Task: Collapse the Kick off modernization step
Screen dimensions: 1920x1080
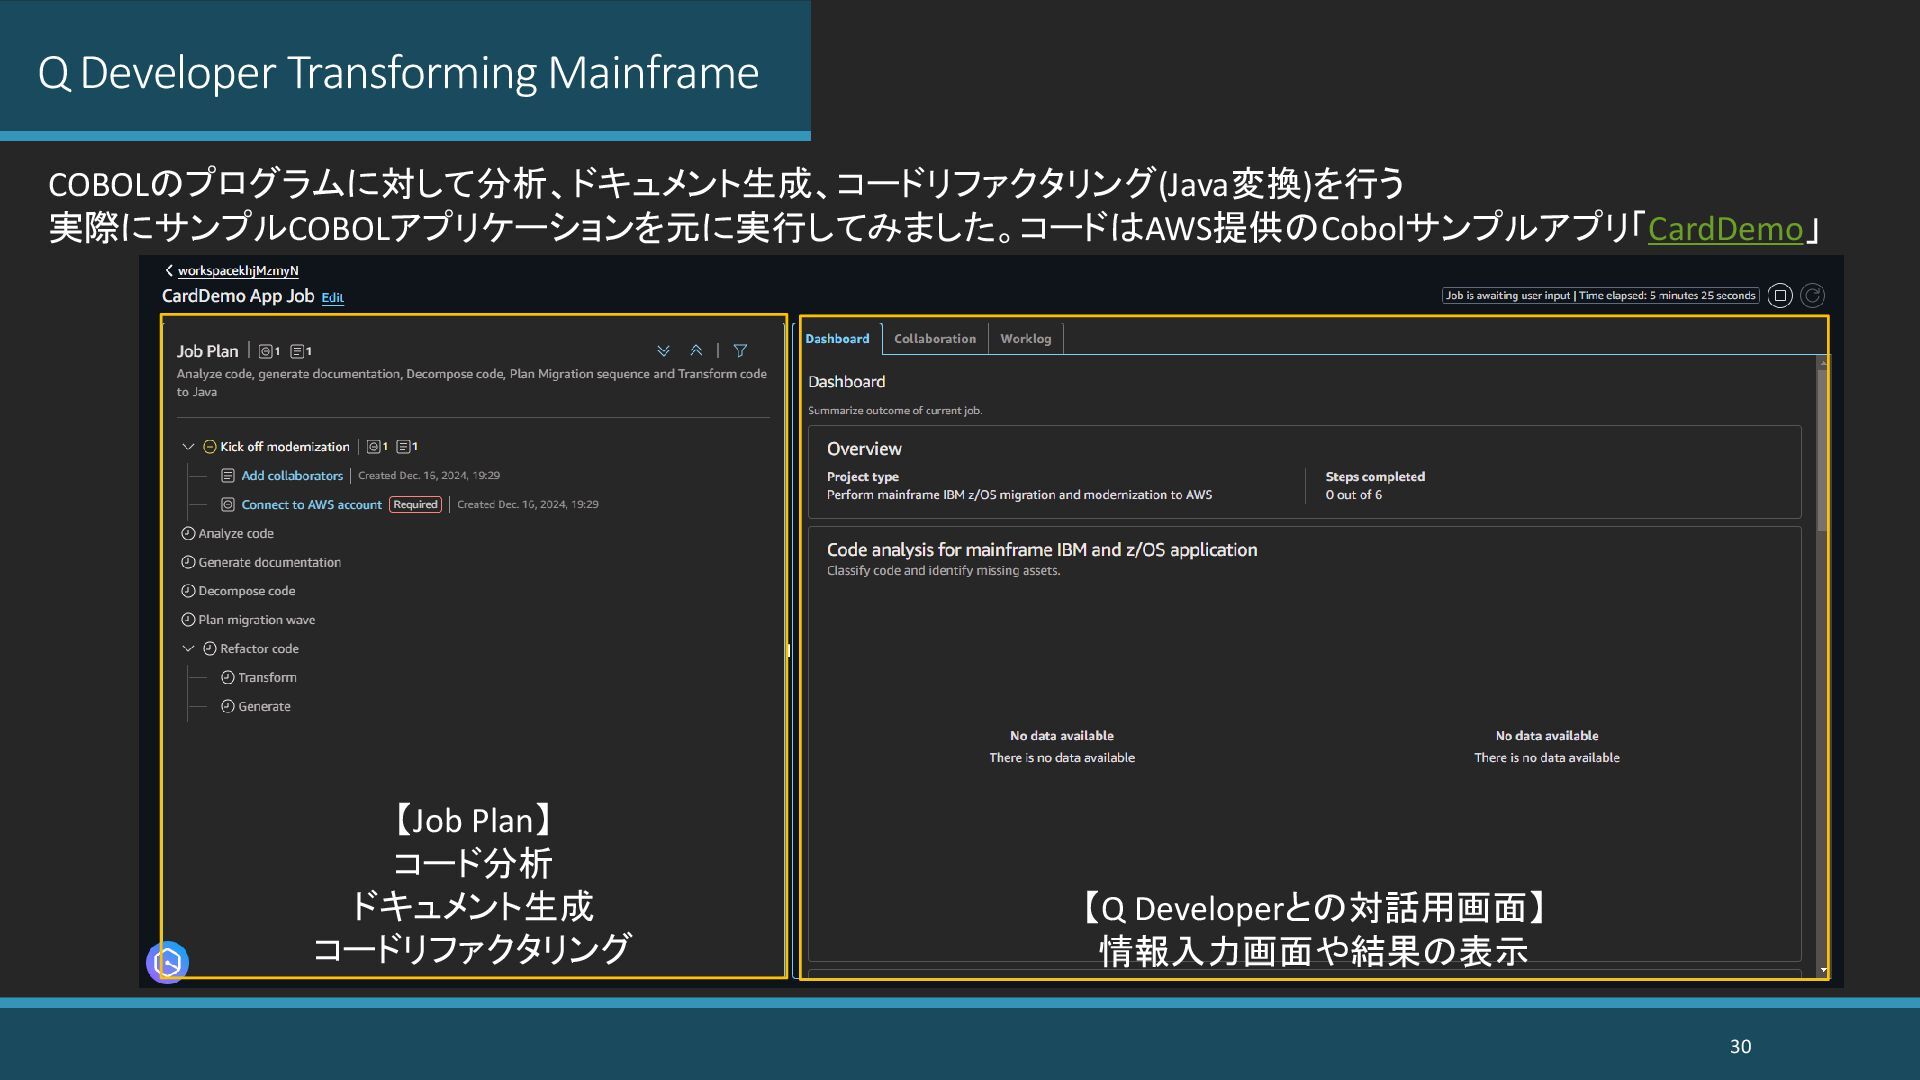Action: (x=188, y=447)
